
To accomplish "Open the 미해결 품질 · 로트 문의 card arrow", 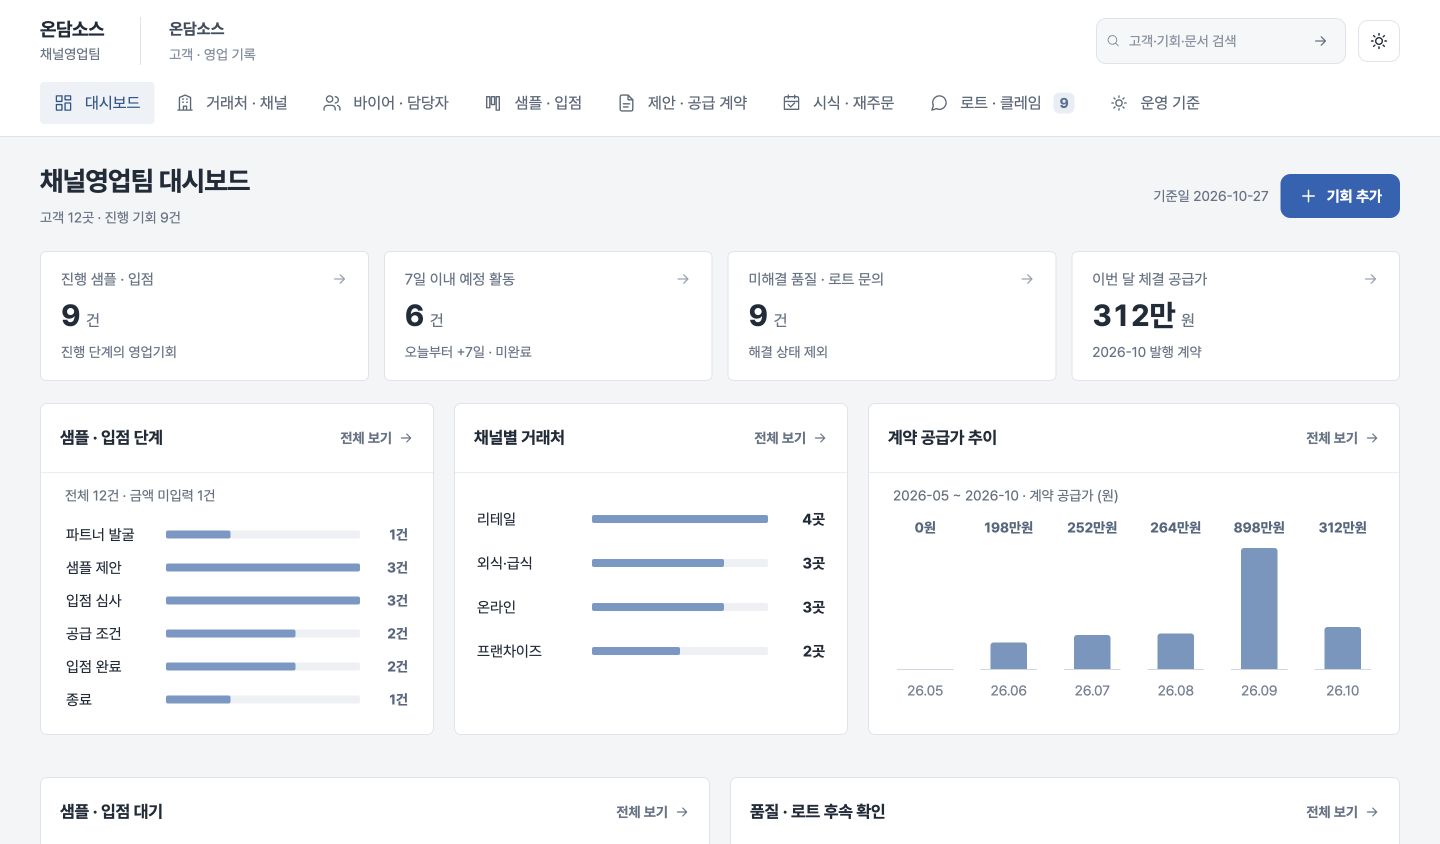I will tap(1027, 279).
